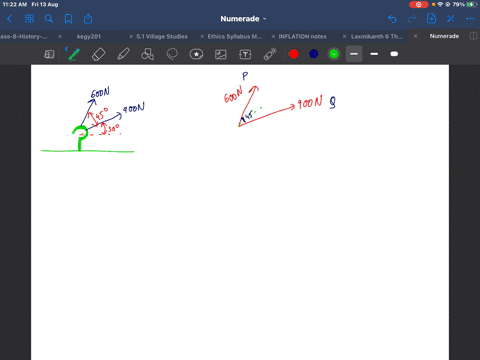Screen dimensions: 480x360
Task: Tap the battery status indicator
Action: pyautogui.click(x=471, y=5)
